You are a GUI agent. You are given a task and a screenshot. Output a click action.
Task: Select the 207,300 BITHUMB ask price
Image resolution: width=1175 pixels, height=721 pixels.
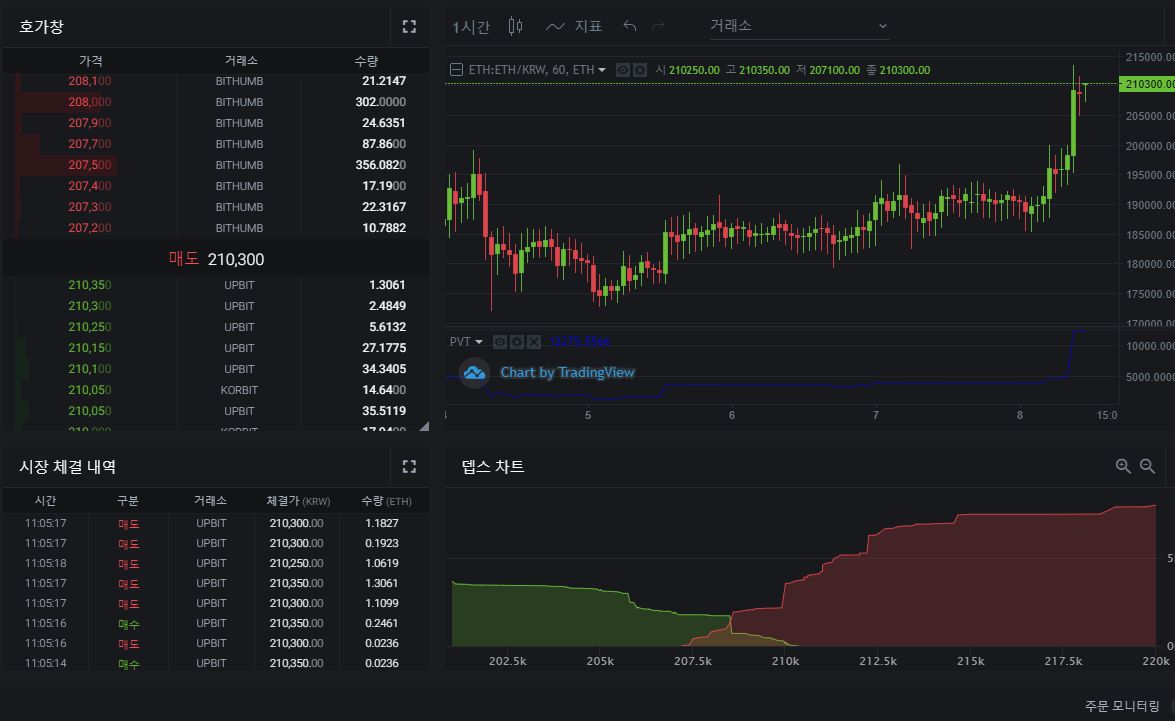(x=90, y=207)
